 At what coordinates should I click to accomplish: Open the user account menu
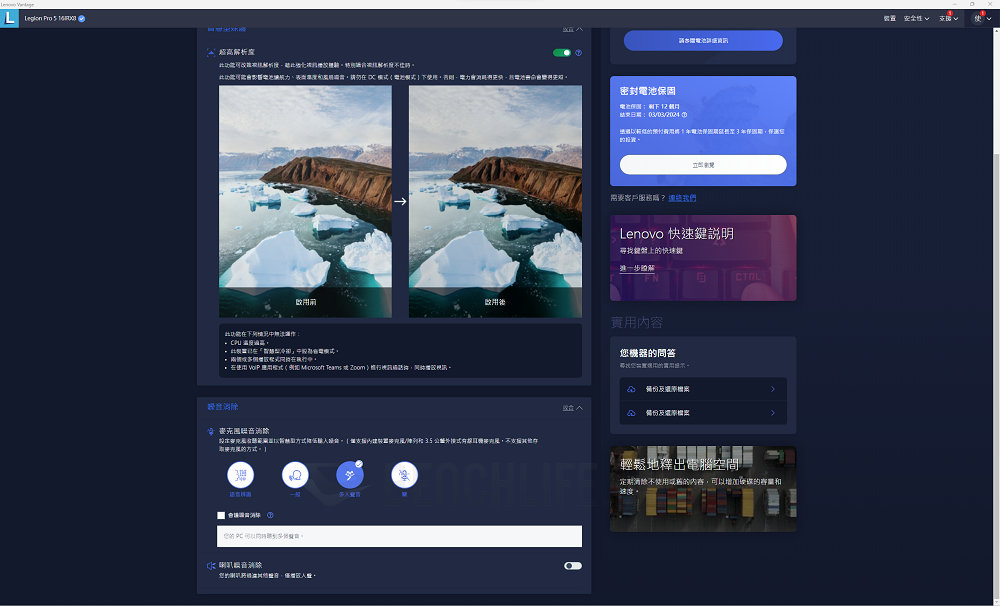click(982, 18)
